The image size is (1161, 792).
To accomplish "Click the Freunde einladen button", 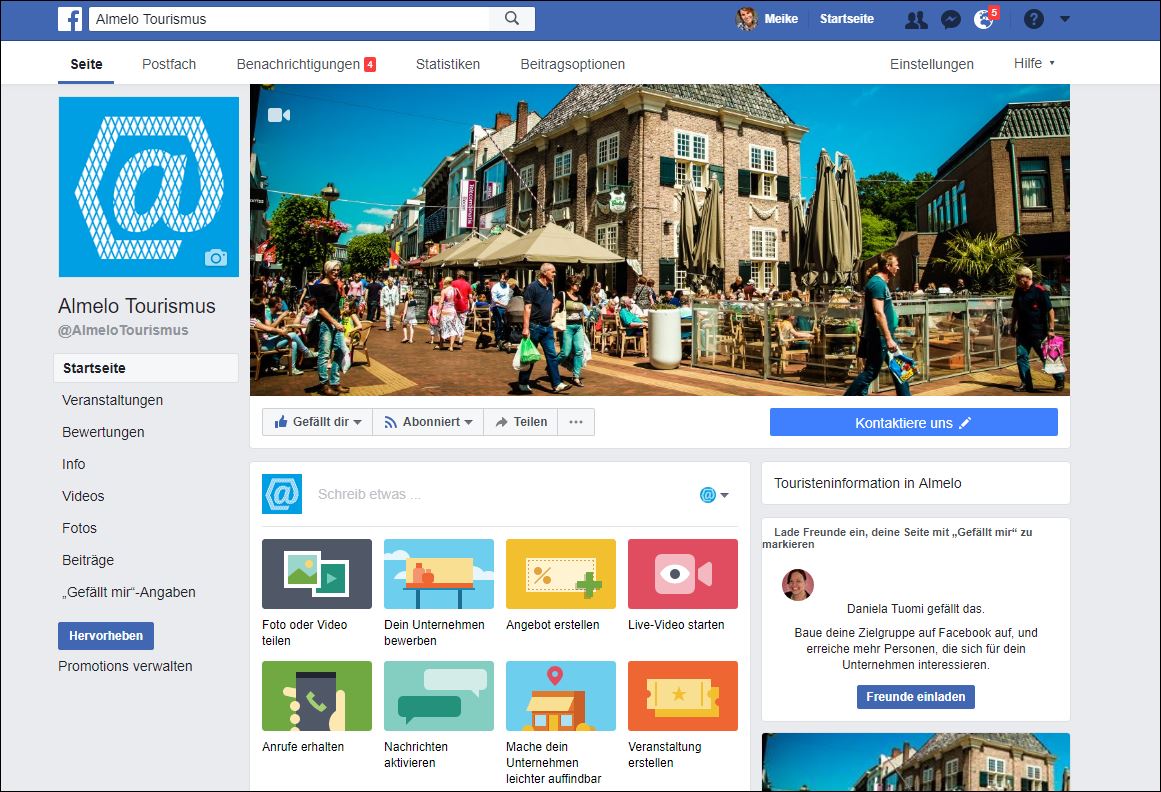I will pos(916,697).
